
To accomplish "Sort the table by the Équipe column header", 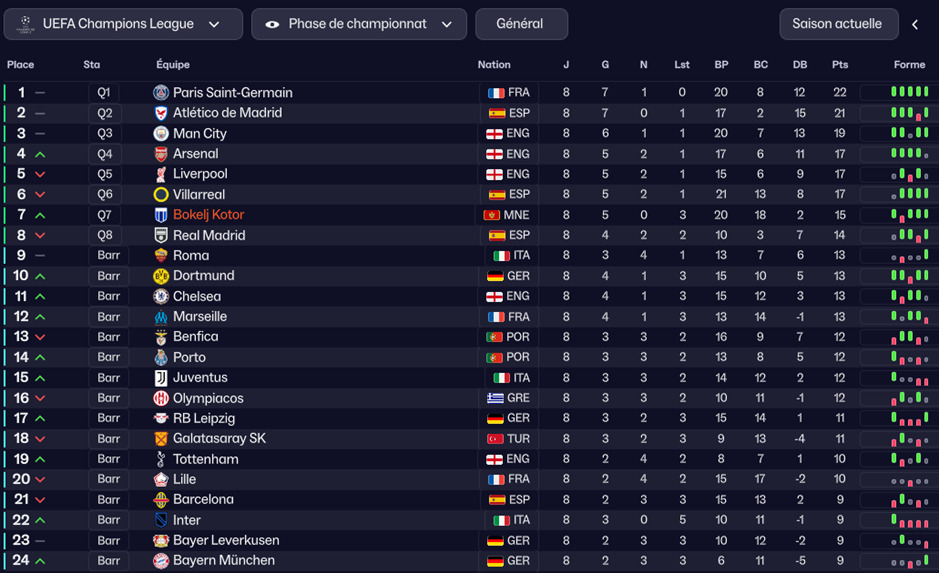I will click(x=173, y=65).
